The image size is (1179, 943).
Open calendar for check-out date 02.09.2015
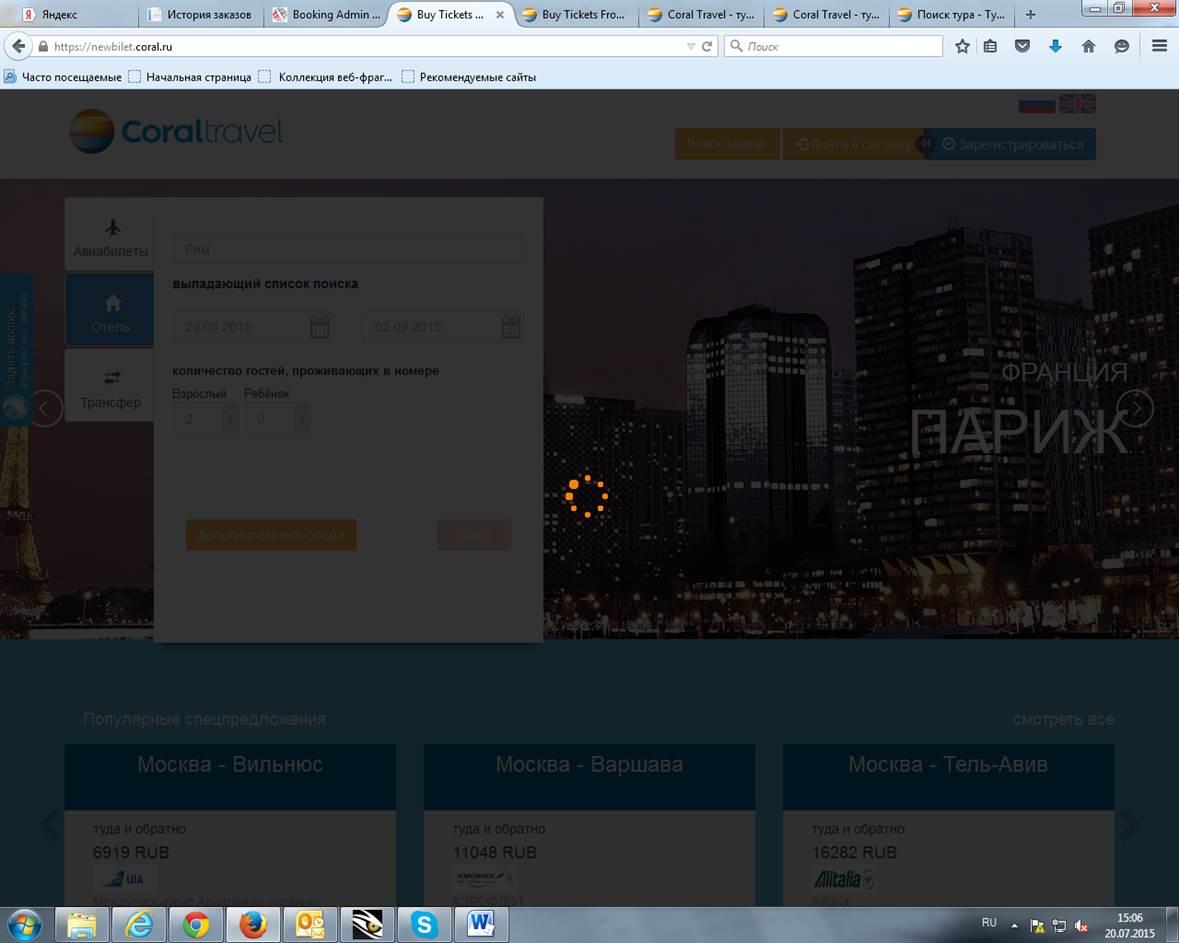pos(510,327)
